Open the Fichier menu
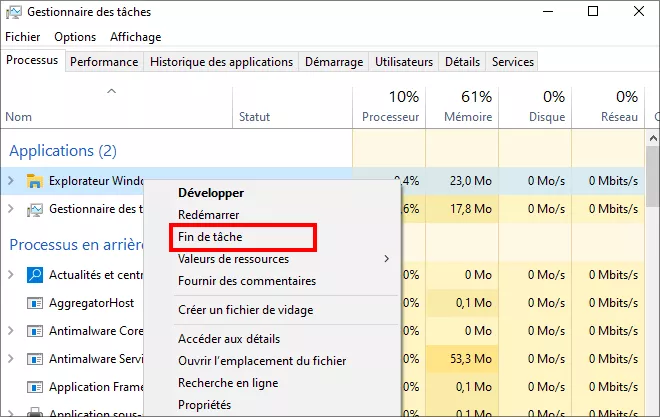Image resolution: width=660 pixels, height=417 pixels. pos(22,37)
